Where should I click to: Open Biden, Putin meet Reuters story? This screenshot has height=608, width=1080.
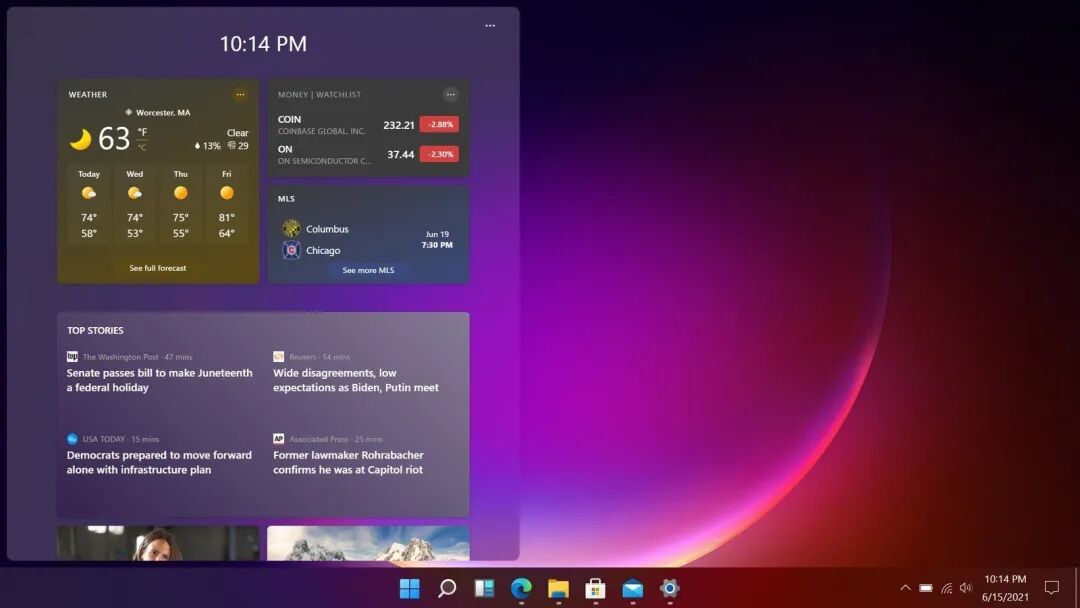coord(356,380)
